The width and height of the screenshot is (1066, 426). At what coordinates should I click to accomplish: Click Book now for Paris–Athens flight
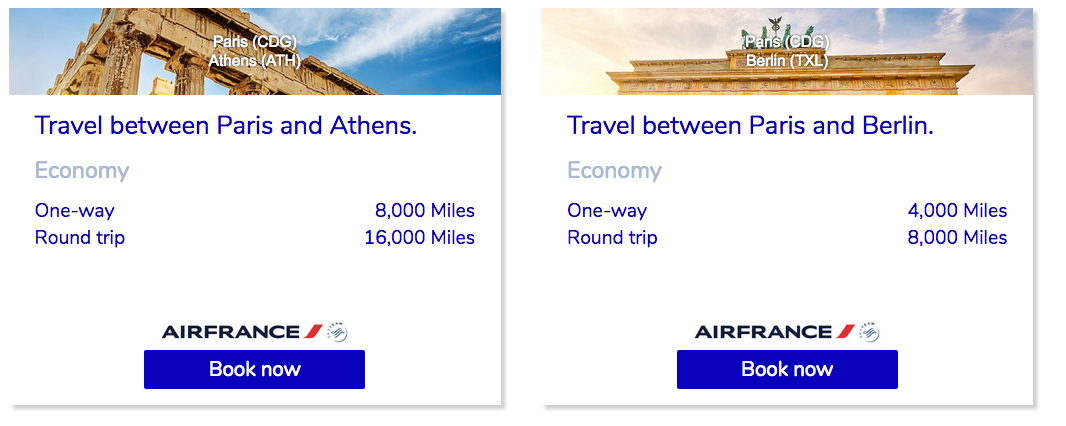254,369
